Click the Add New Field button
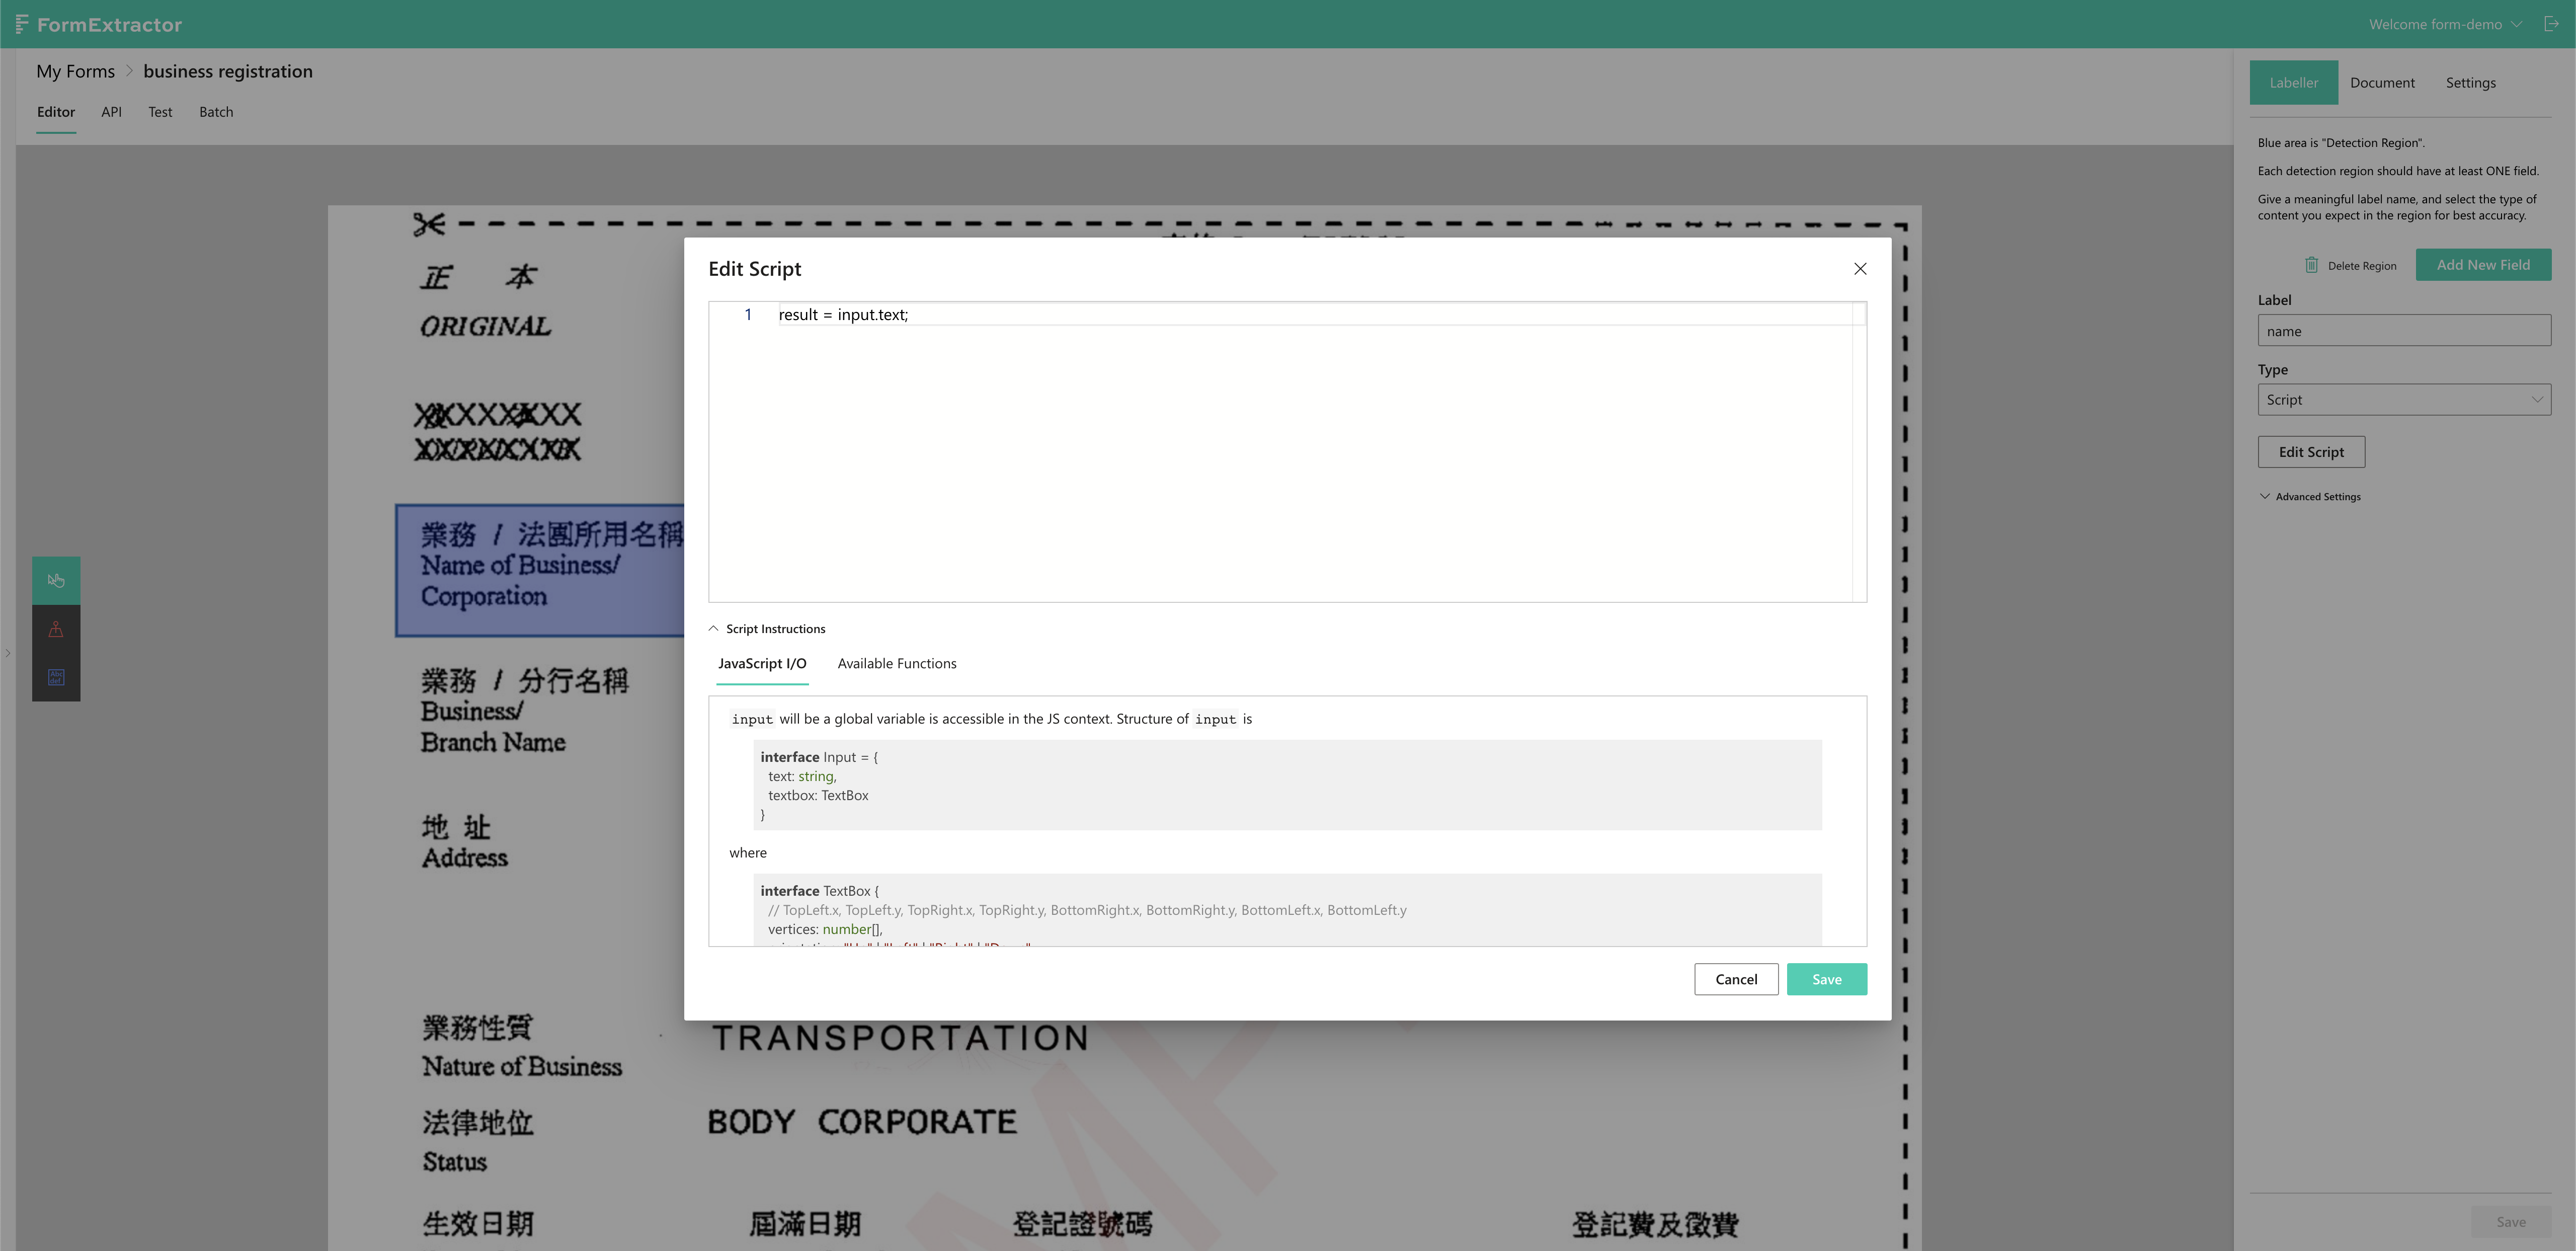 [2483, 265]
